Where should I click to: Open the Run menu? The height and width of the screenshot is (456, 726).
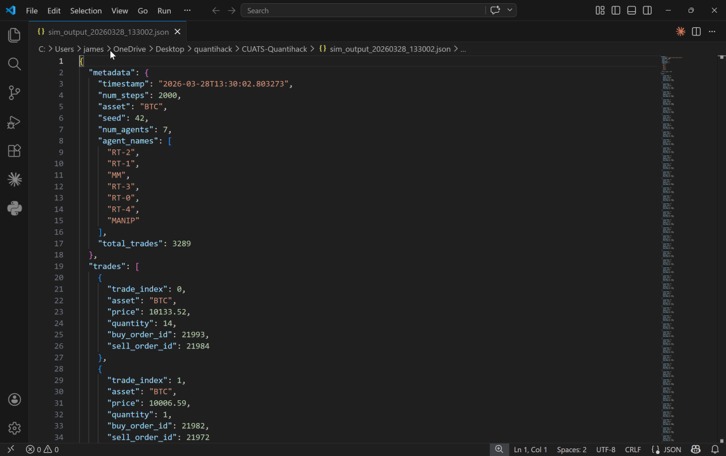click(x=164, y=11)
